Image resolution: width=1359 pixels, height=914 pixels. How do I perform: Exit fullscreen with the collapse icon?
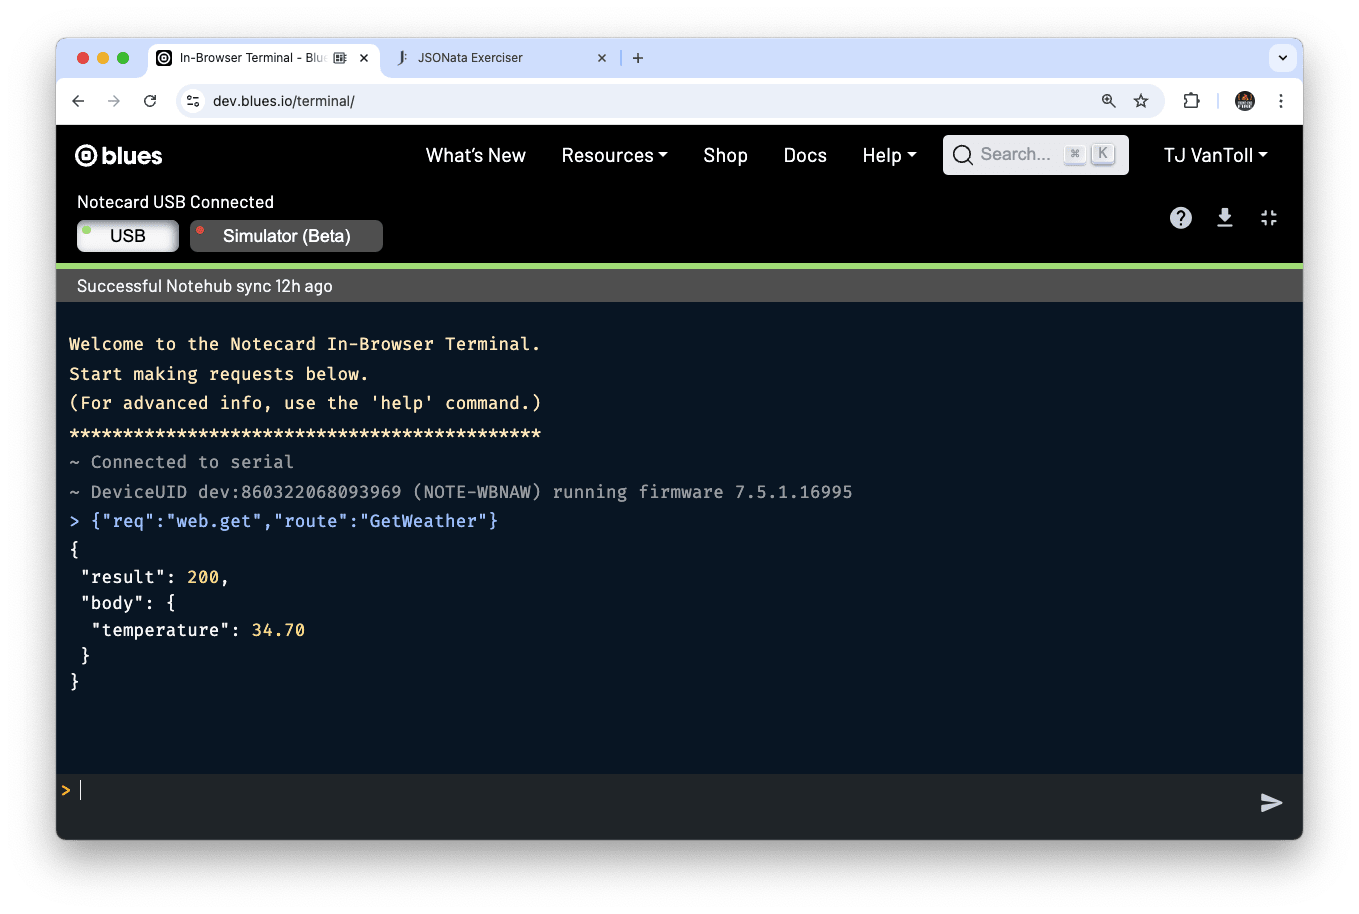(x=1269, y=218)
